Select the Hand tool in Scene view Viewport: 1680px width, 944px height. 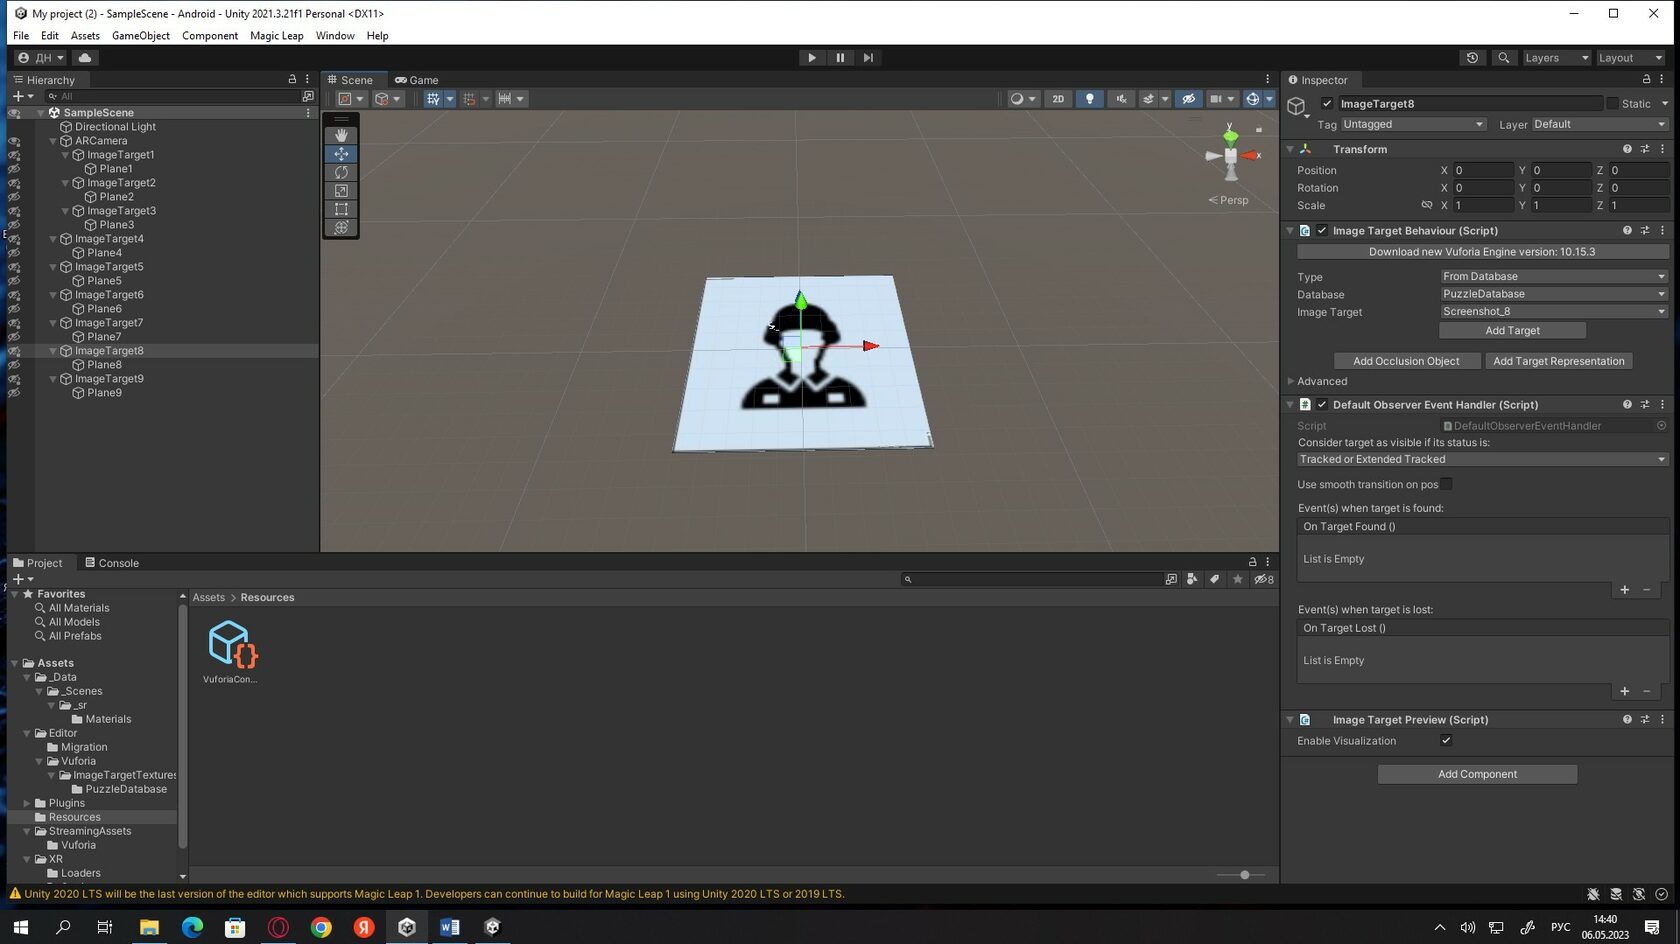(341, 135)
